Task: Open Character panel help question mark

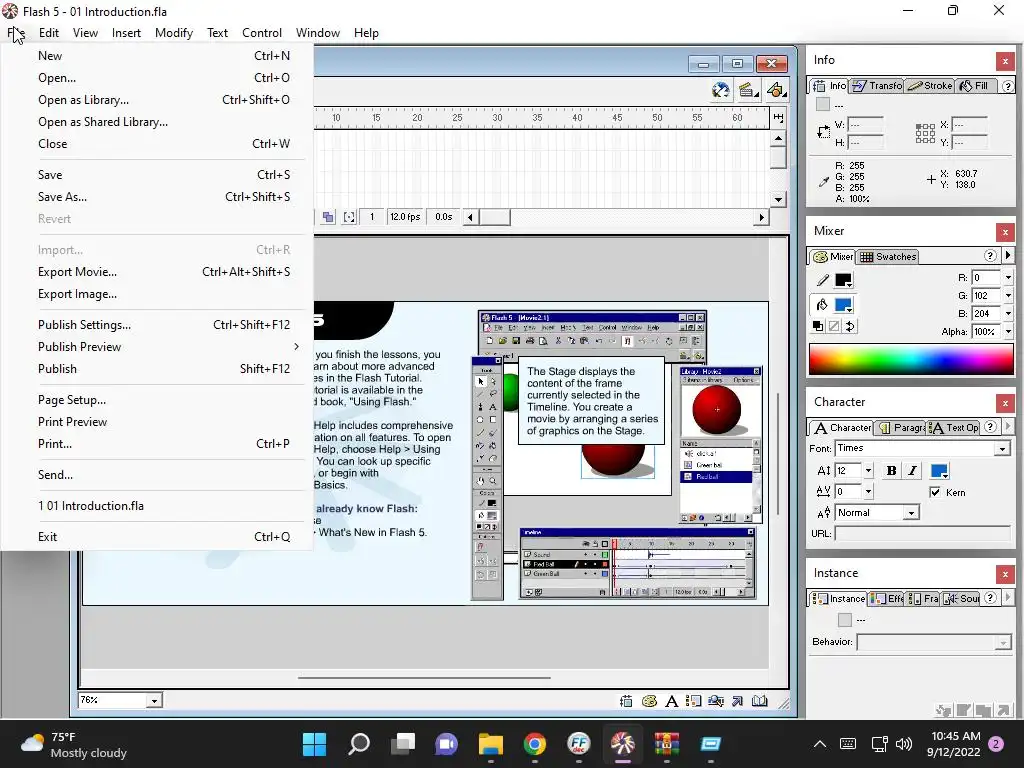Action: click(x=990, y=427)
